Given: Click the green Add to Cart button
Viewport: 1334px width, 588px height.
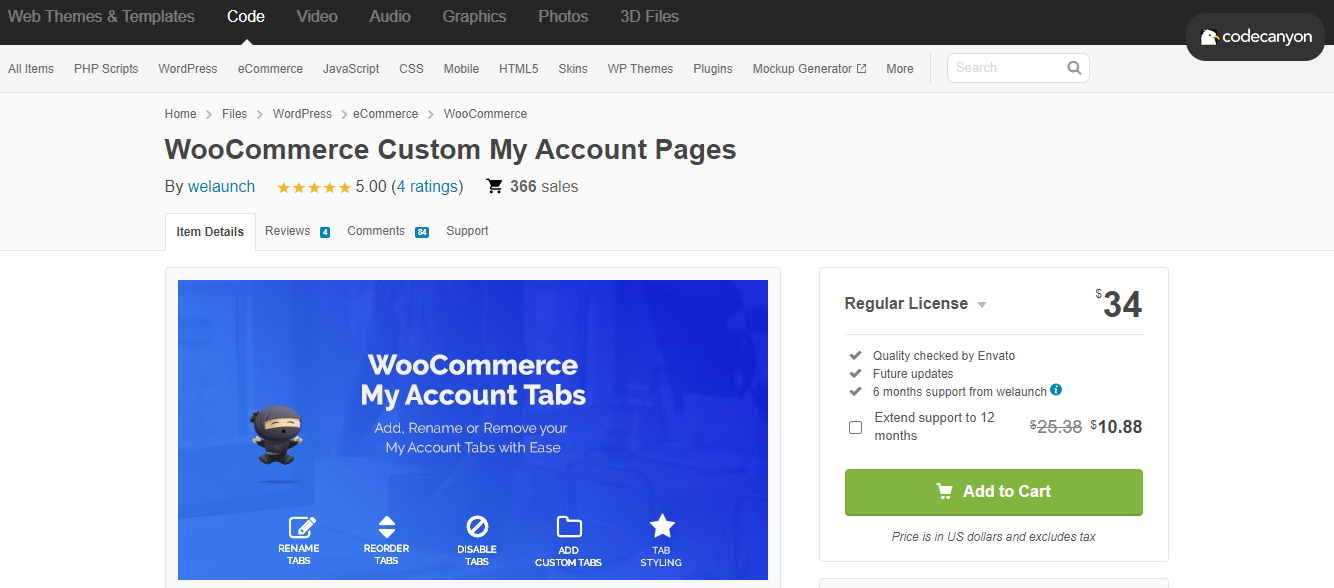Looking at the screenshot, I should [x=993, y=491].
